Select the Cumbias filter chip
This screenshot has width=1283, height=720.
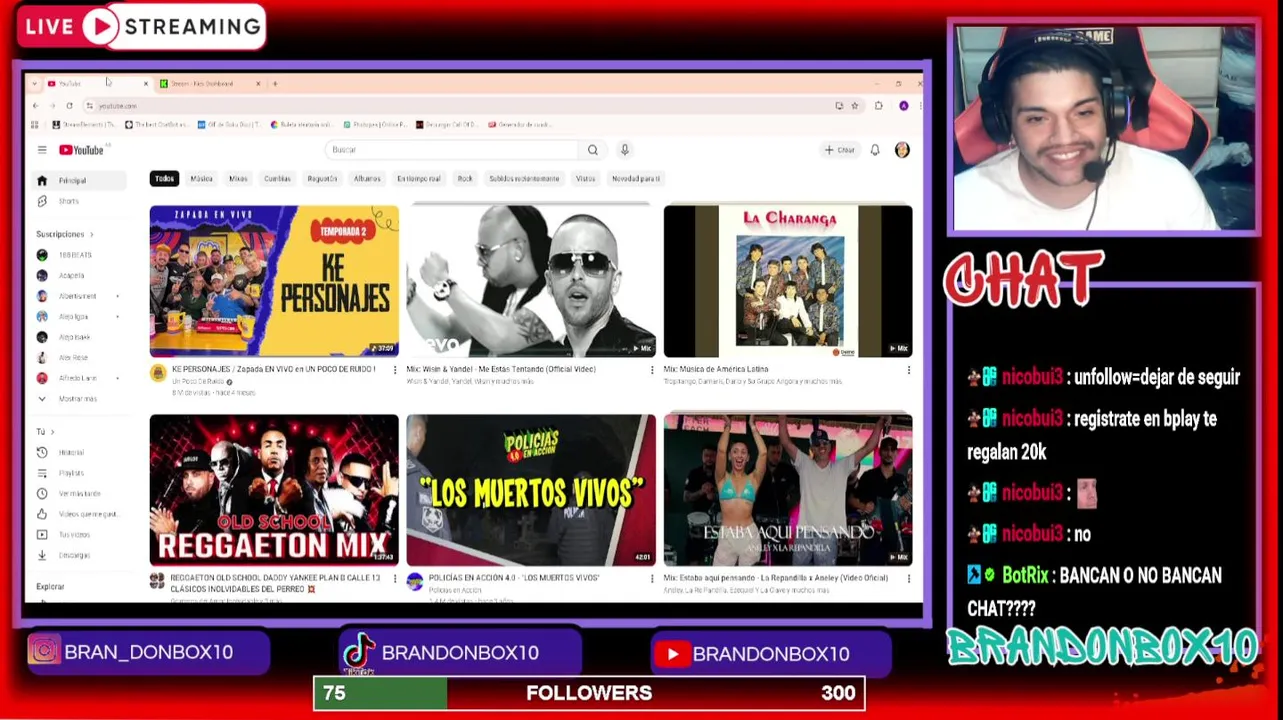277,179
